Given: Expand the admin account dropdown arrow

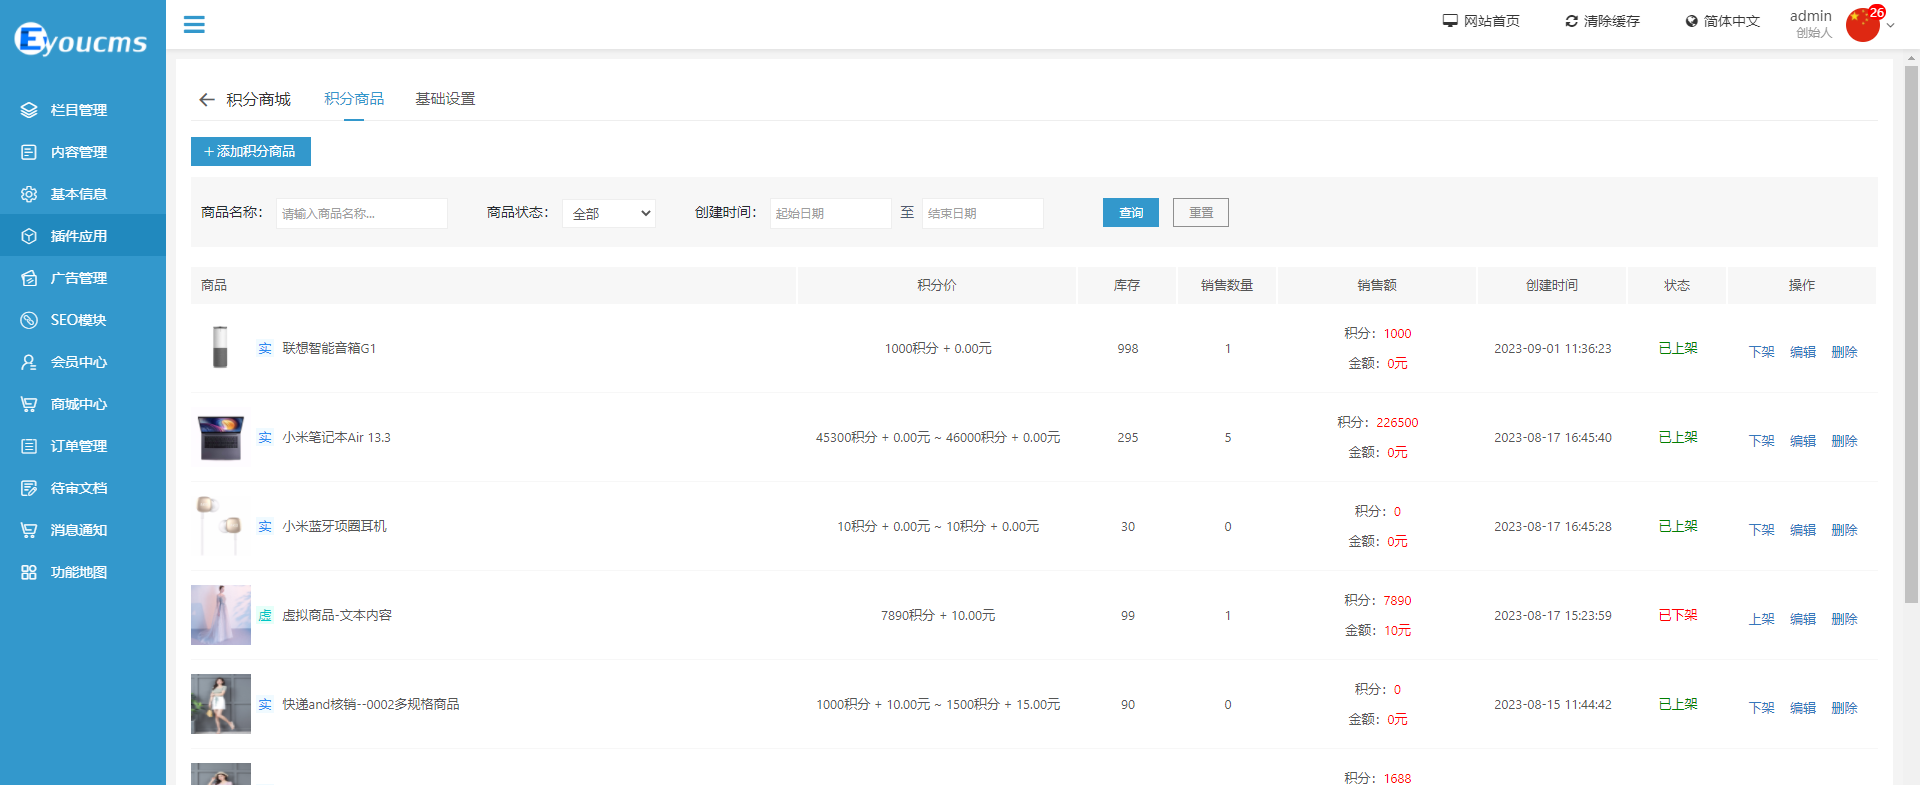Looking at the screenshot, I should (x=1890, y=26).
